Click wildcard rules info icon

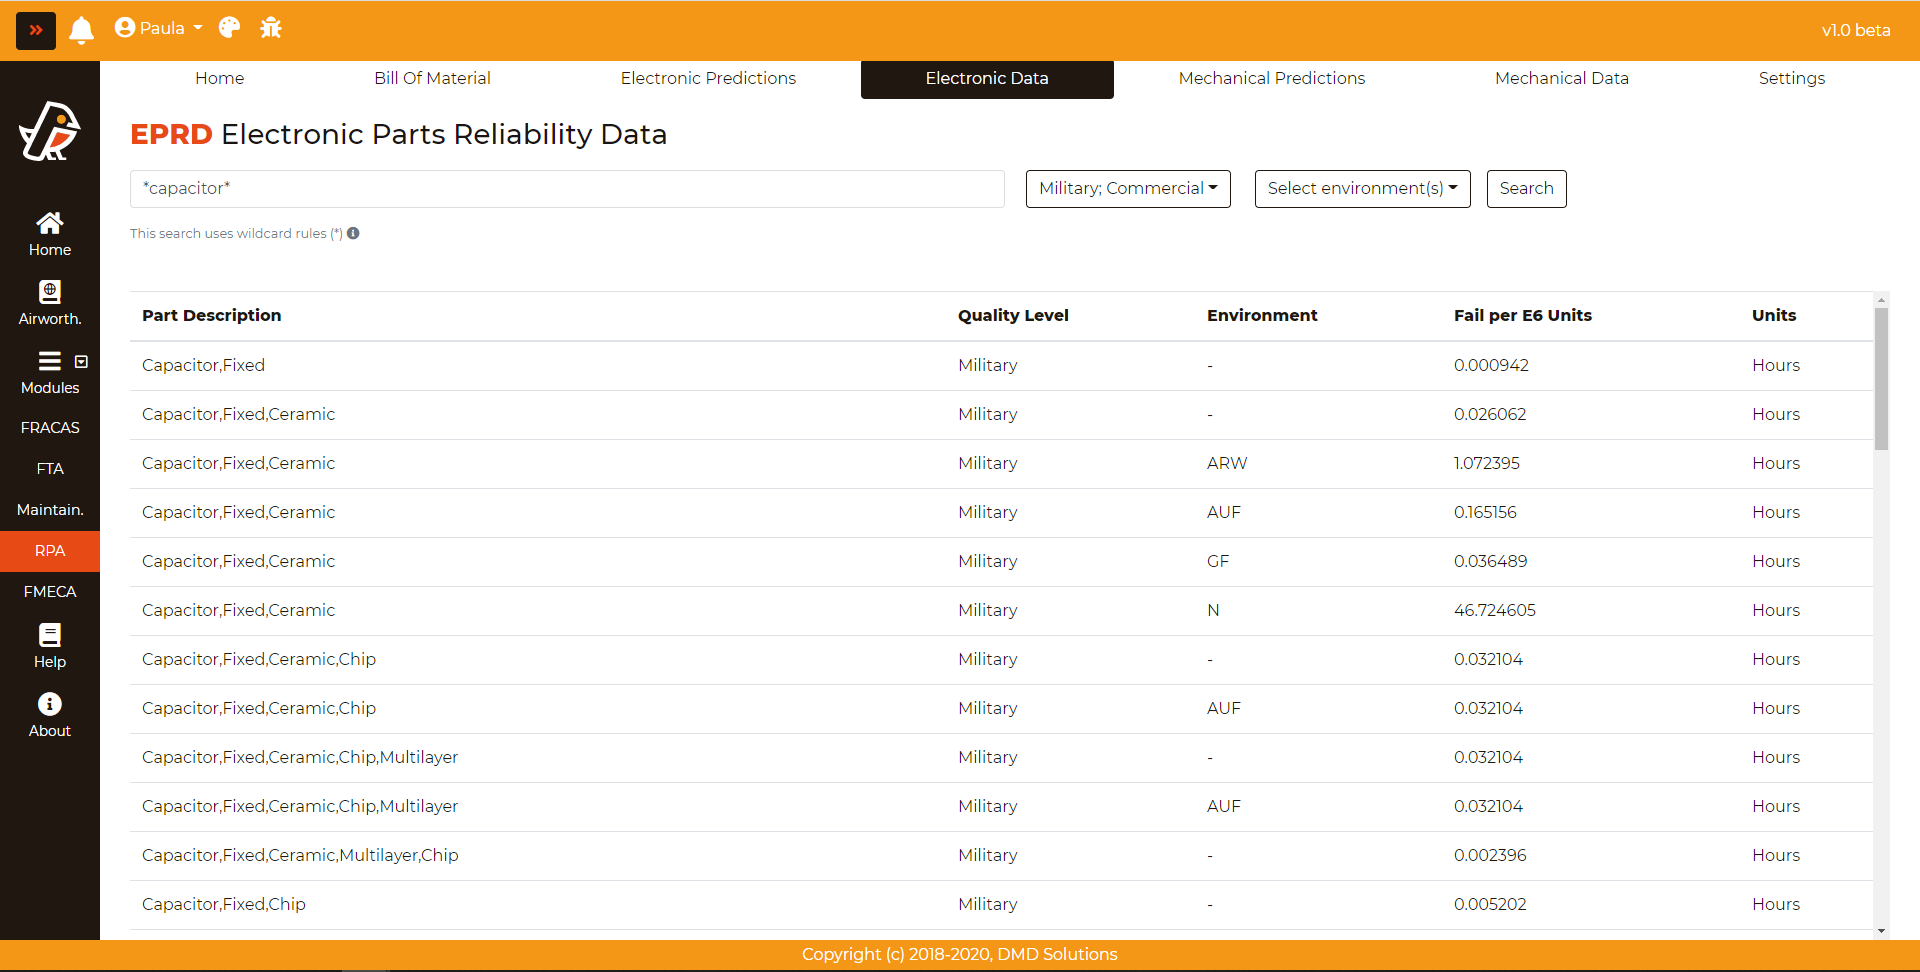(x=353, y=233)
